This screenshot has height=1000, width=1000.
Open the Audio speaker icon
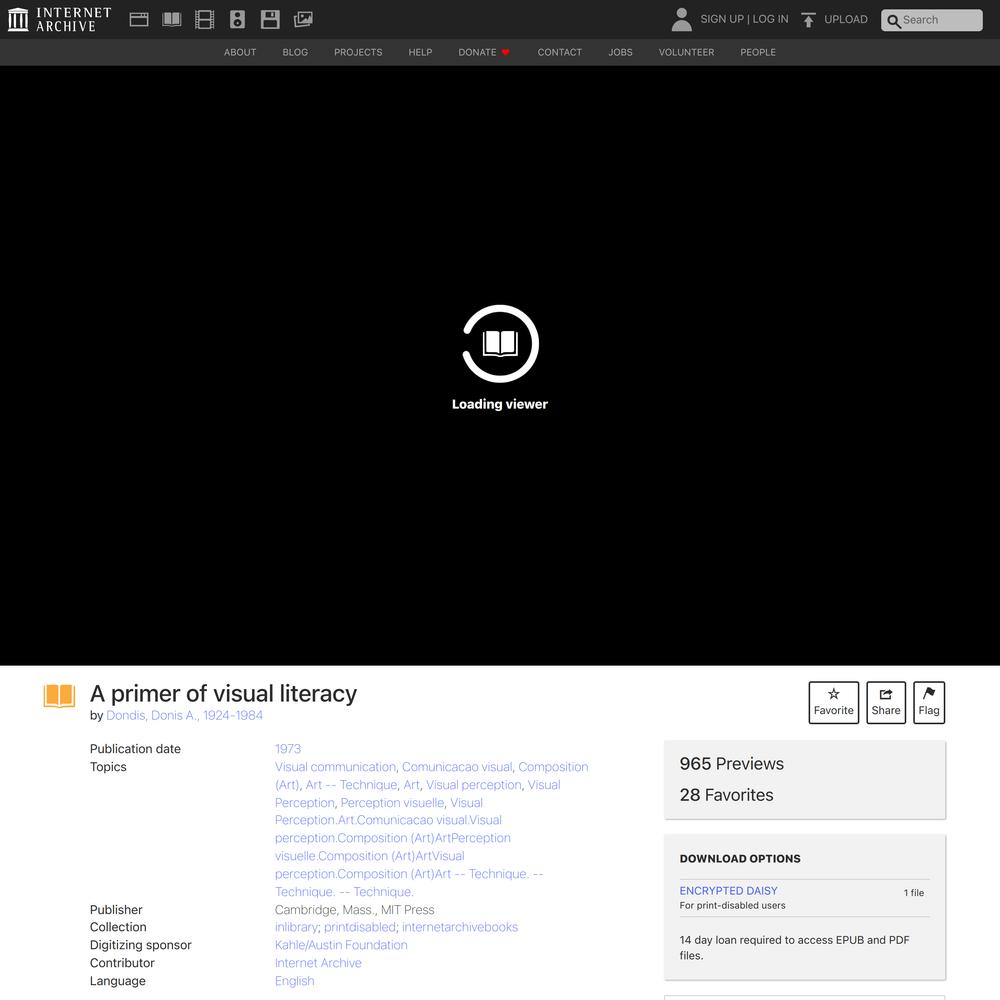pos(237,20)
